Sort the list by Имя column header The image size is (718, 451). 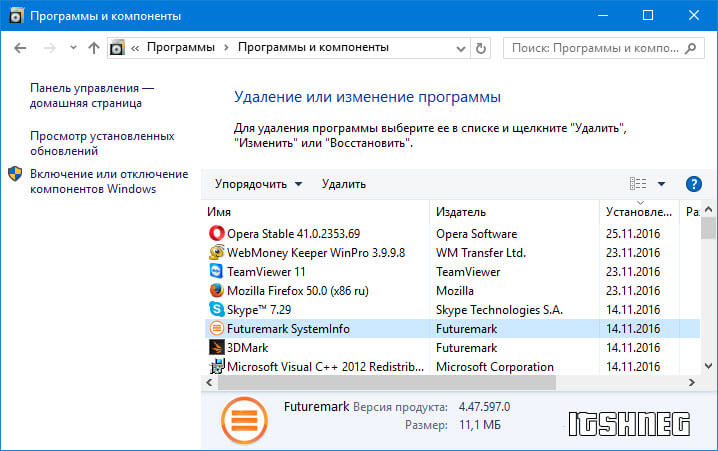coord(219,212)
